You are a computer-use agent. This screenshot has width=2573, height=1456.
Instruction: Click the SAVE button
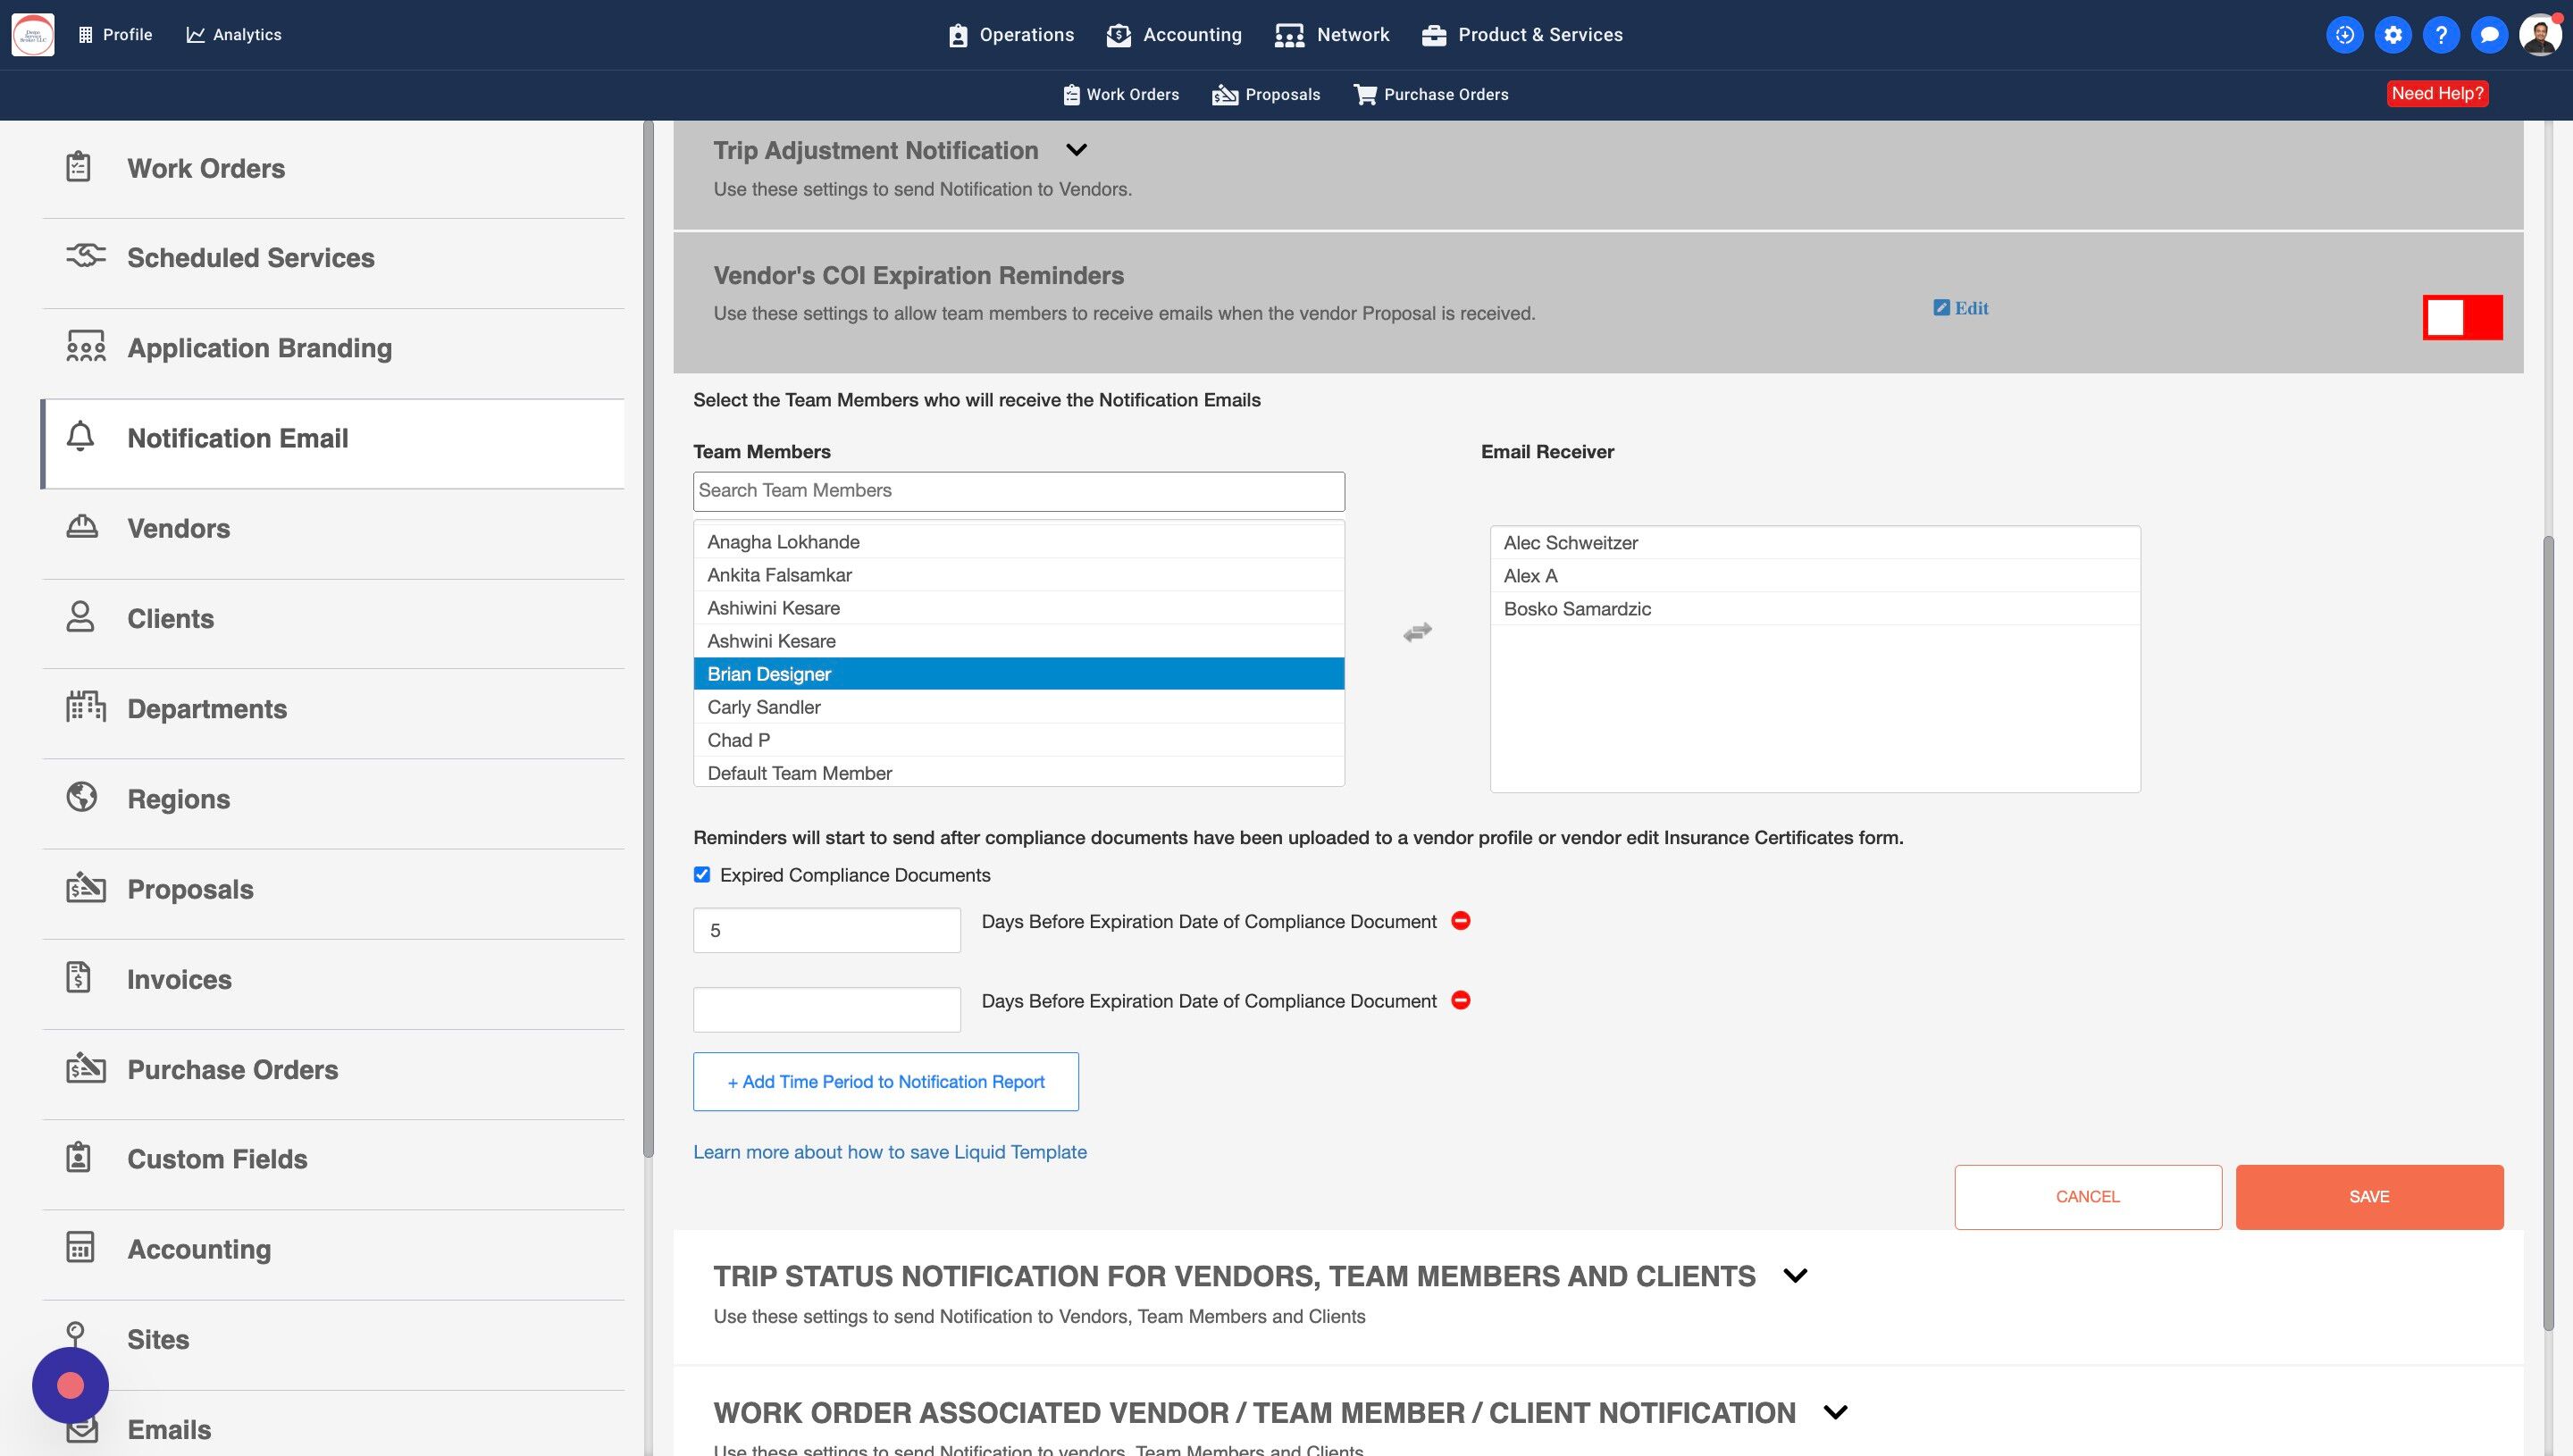[x=2368, y=1197]
